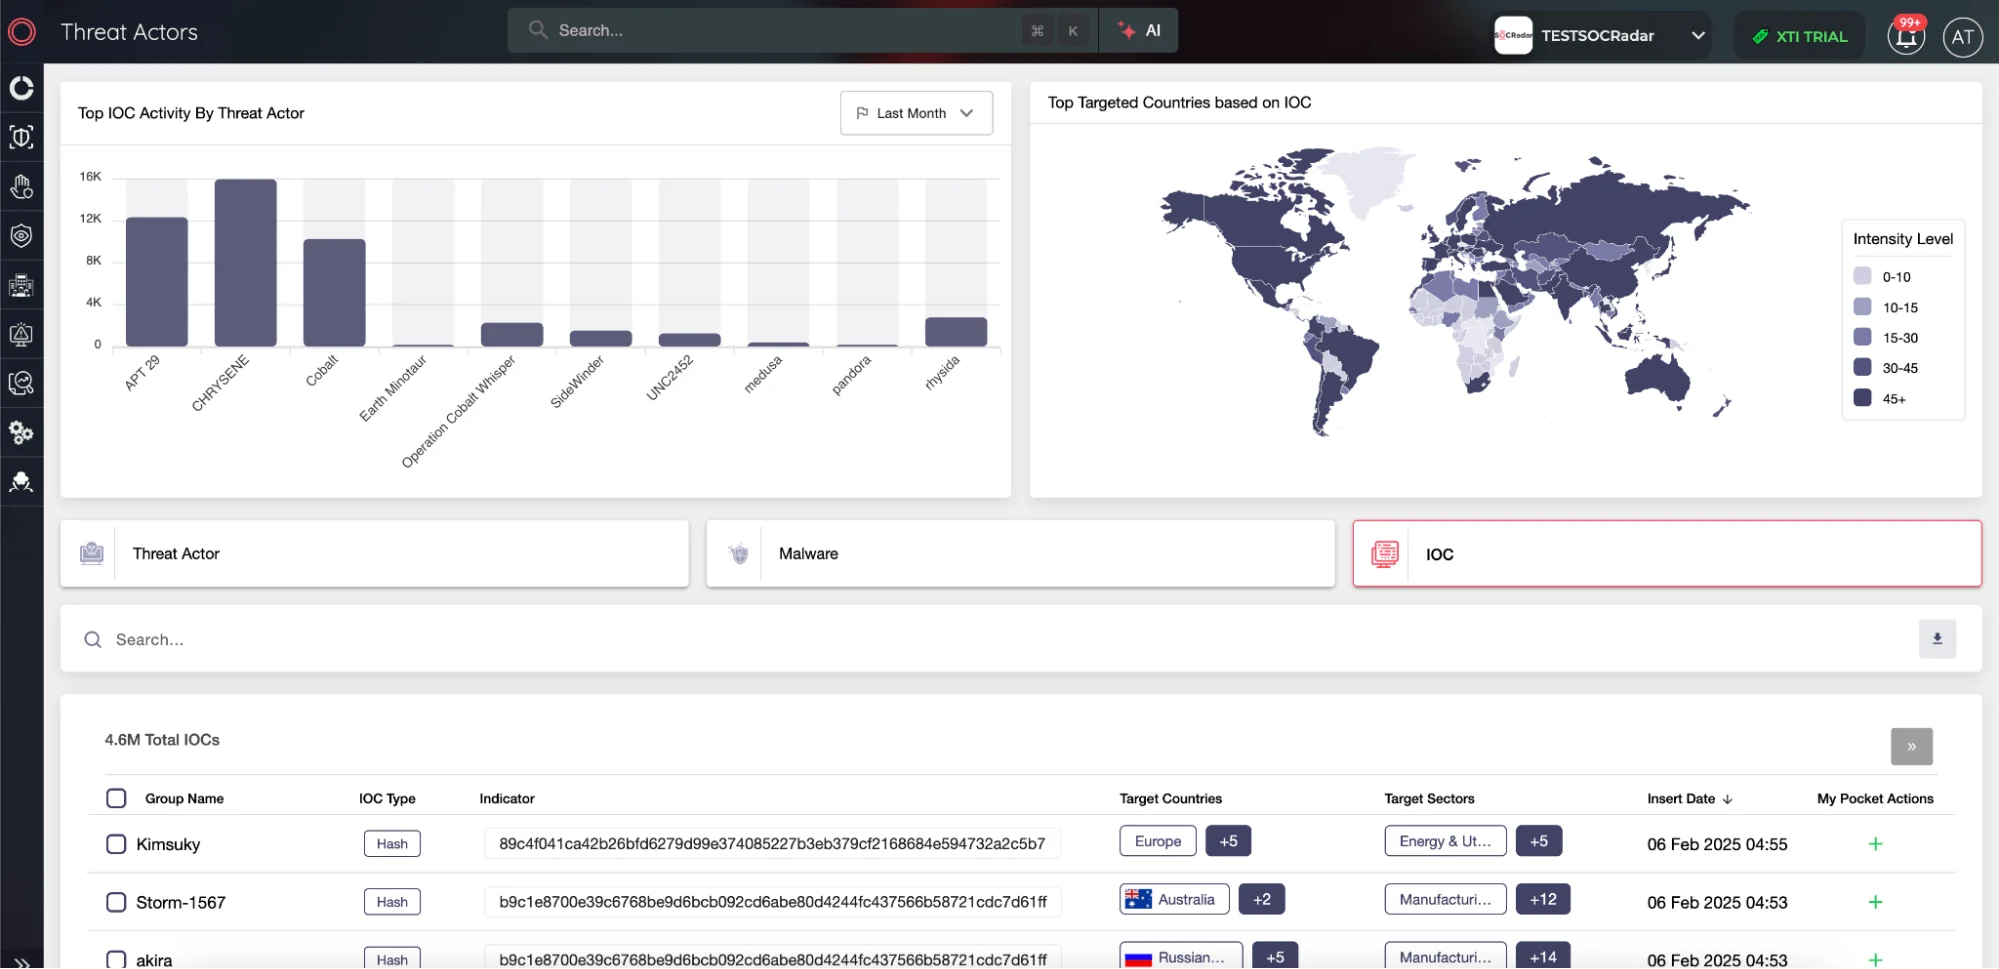The height and width of the screenshot is (969, 1999).
Task: Open the report analysis magnifier sidebar icon
Action: (x=21, y=383)
